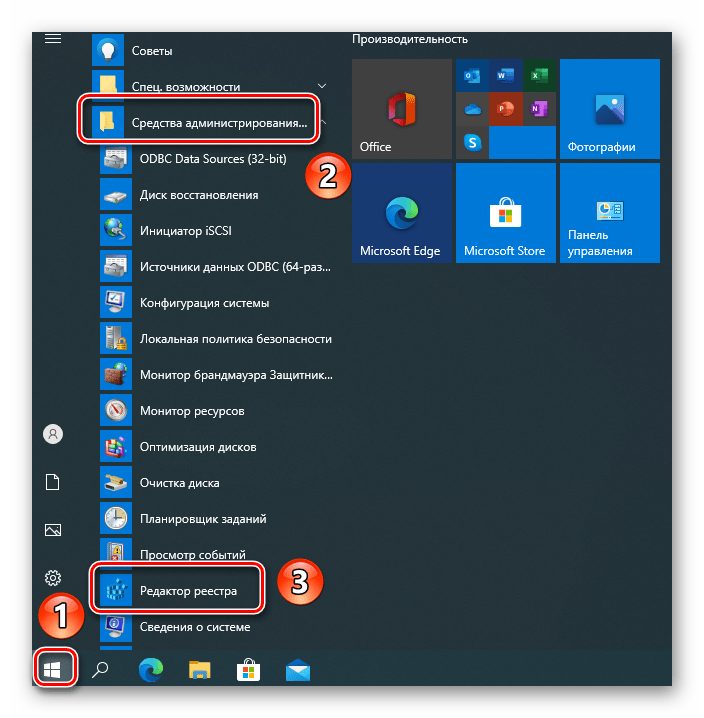The height and width of the screenshot is (718, 704).
Task: Open the Советы app icon
Action: tap(108, 49)
